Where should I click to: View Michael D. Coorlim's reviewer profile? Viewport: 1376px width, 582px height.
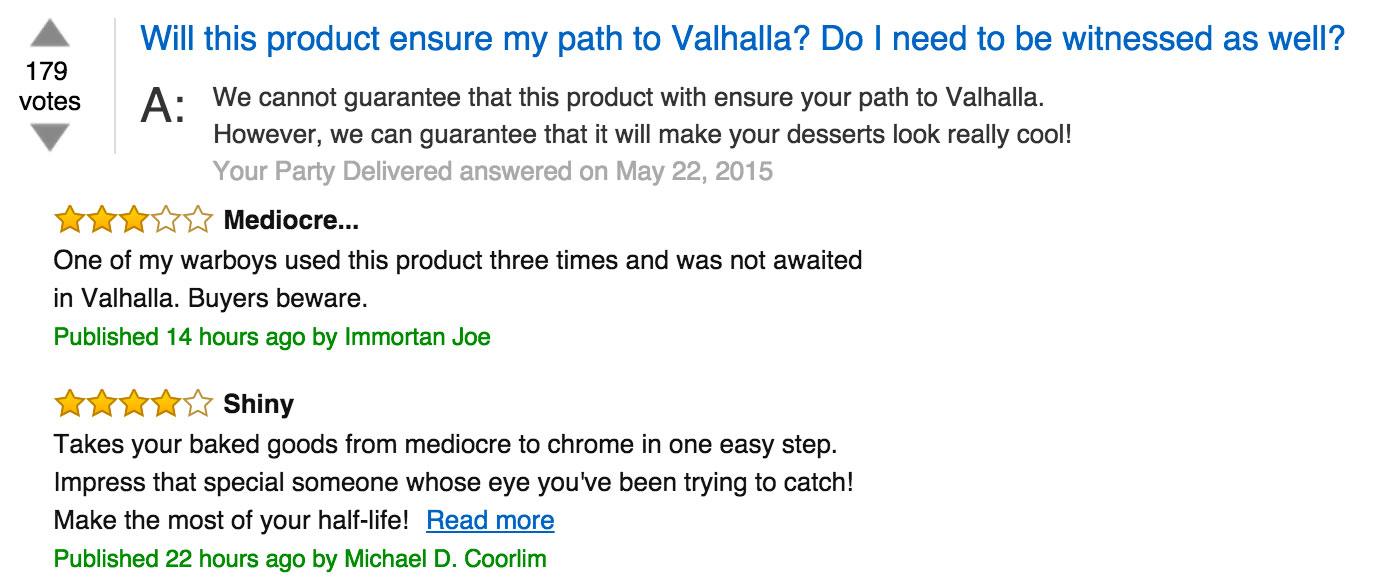pyautogui.click(x=445, y=558)
